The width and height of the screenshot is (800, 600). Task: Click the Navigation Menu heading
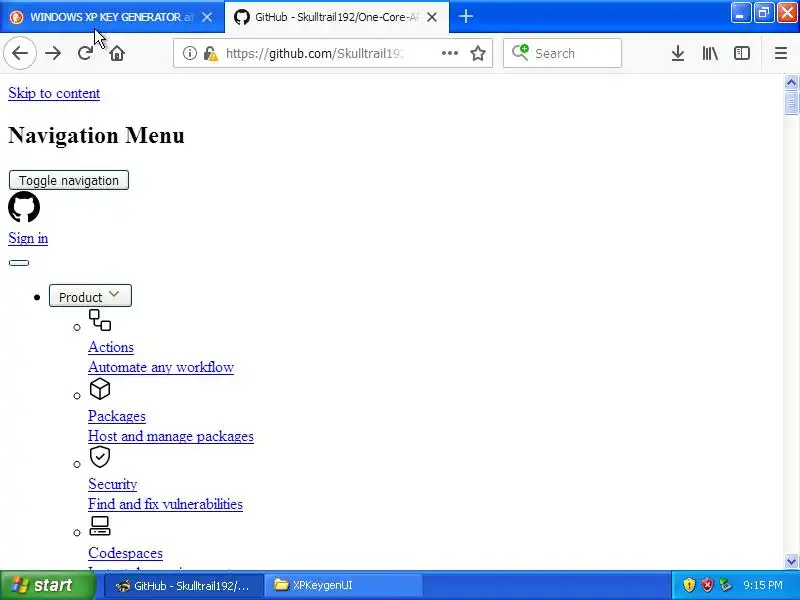tap(96, 135)
